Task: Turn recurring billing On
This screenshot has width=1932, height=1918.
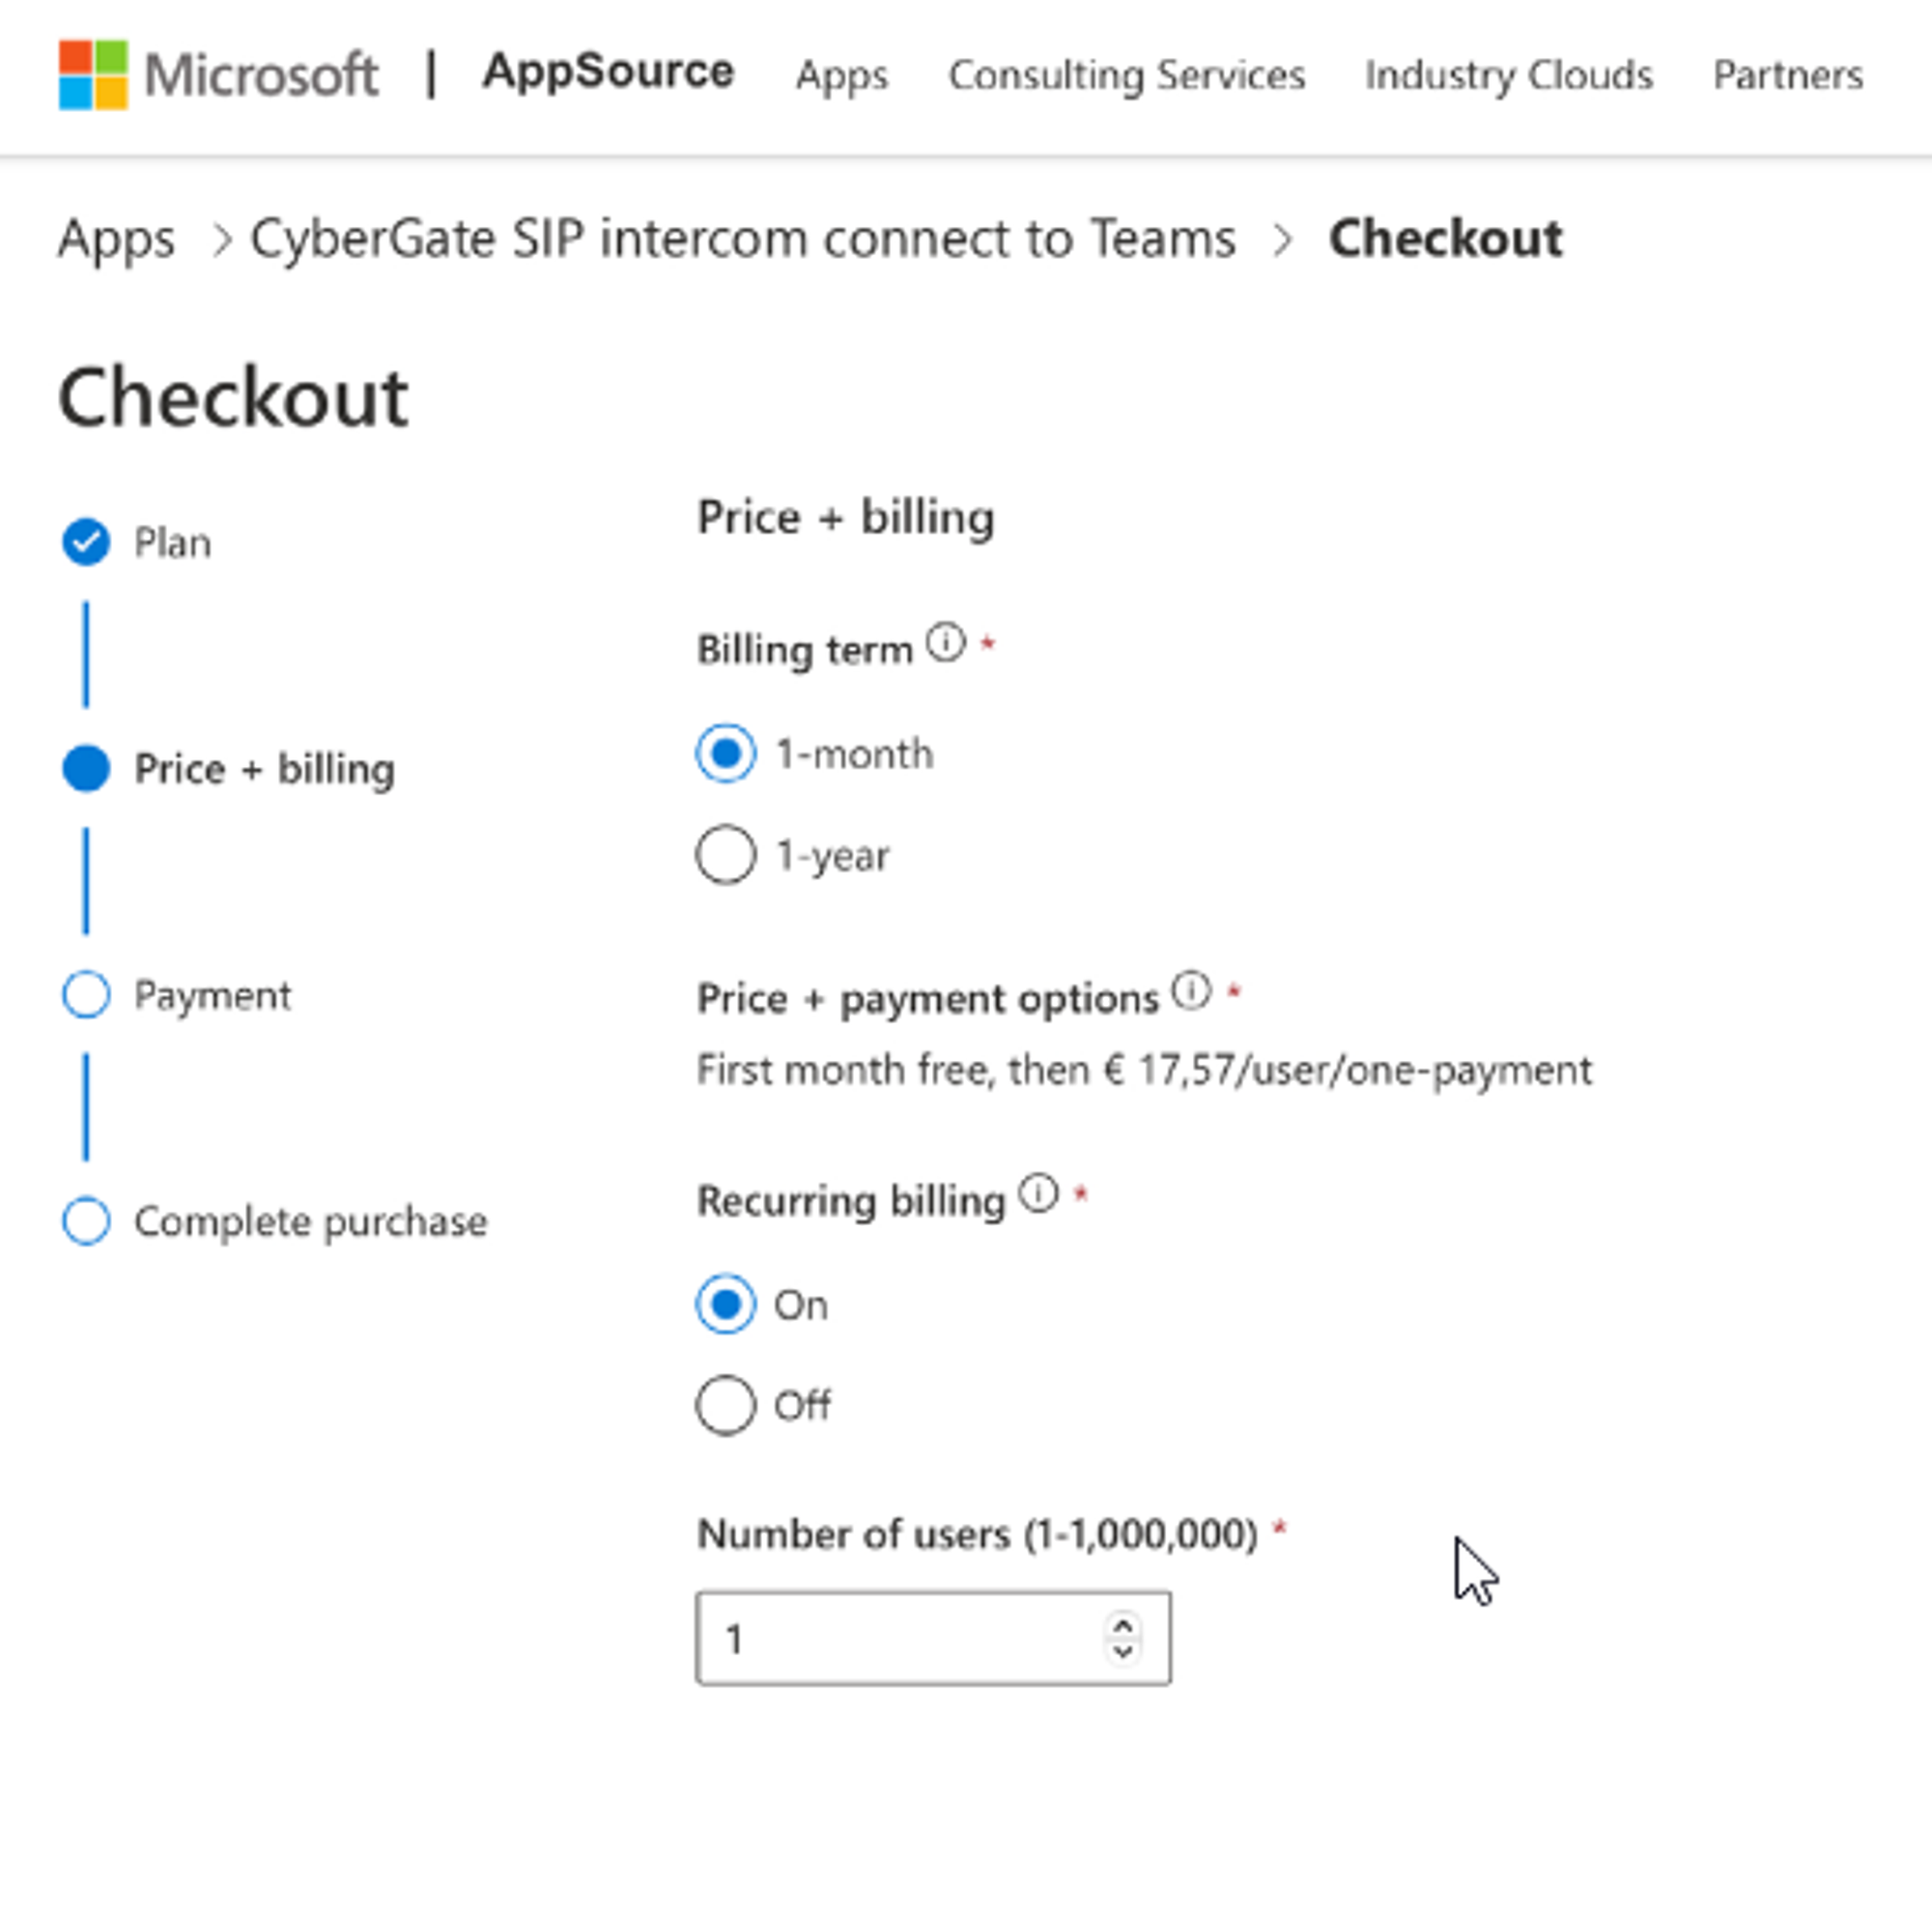Action: 726,1304
